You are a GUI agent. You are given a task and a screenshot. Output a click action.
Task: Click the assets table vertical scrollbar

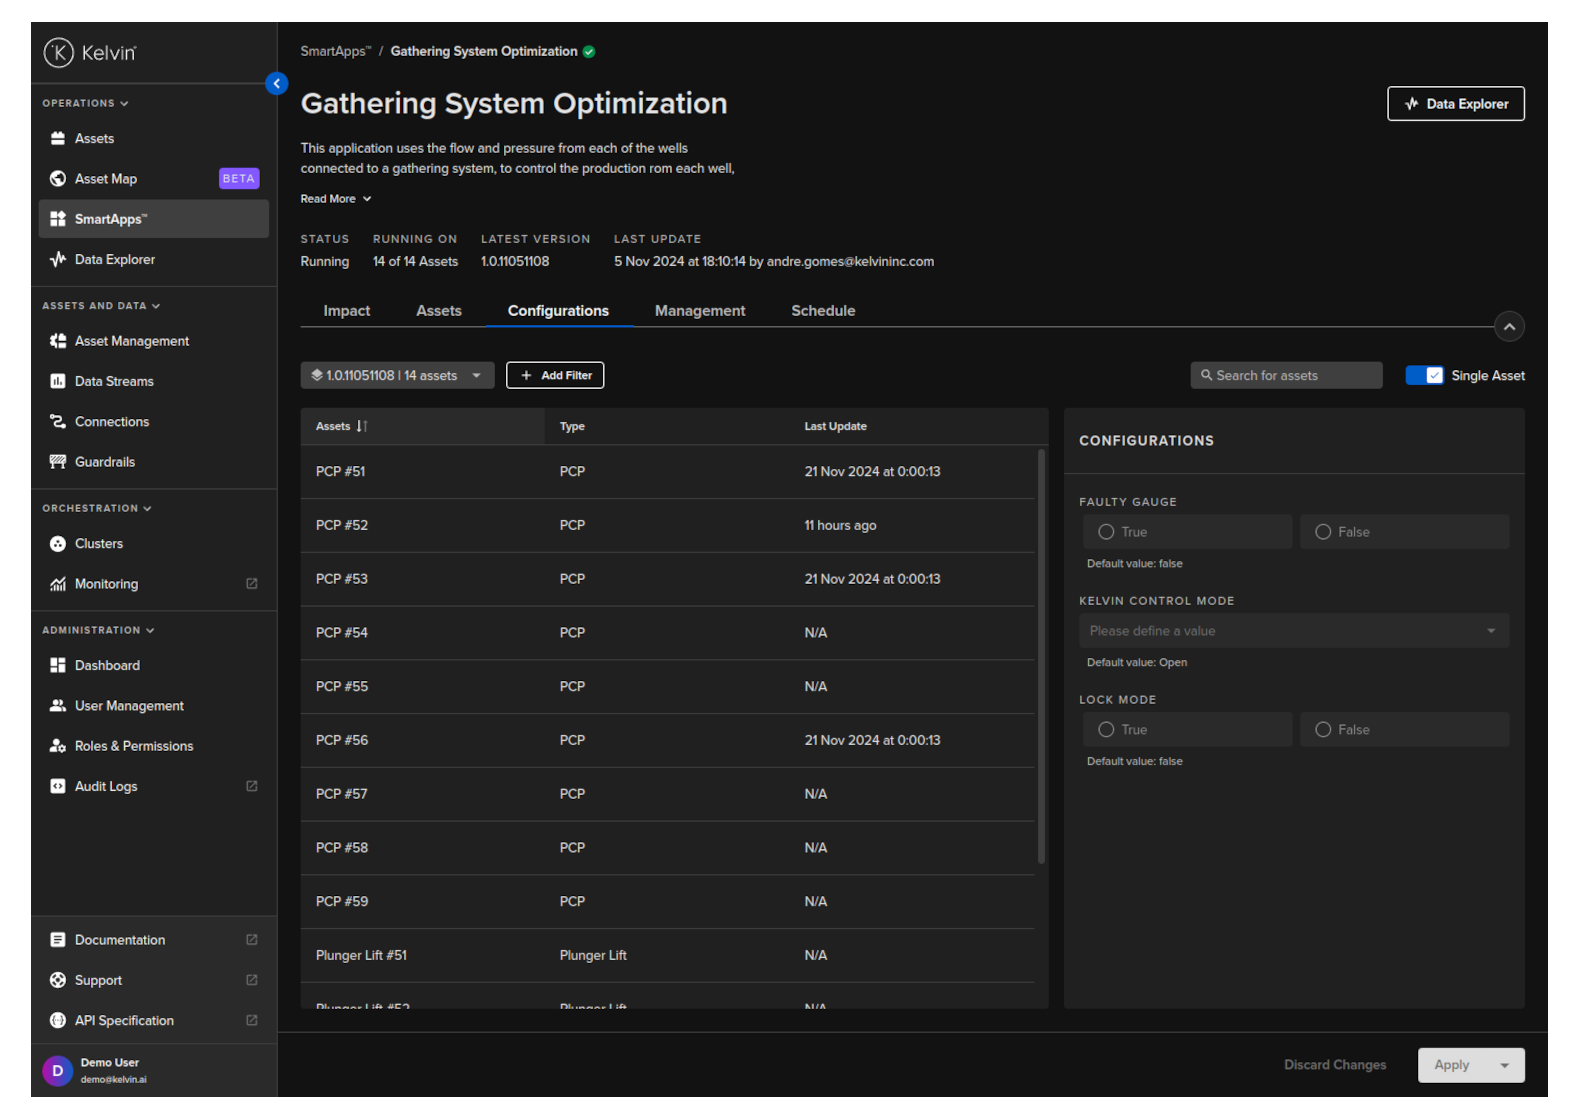[1041, 656]
